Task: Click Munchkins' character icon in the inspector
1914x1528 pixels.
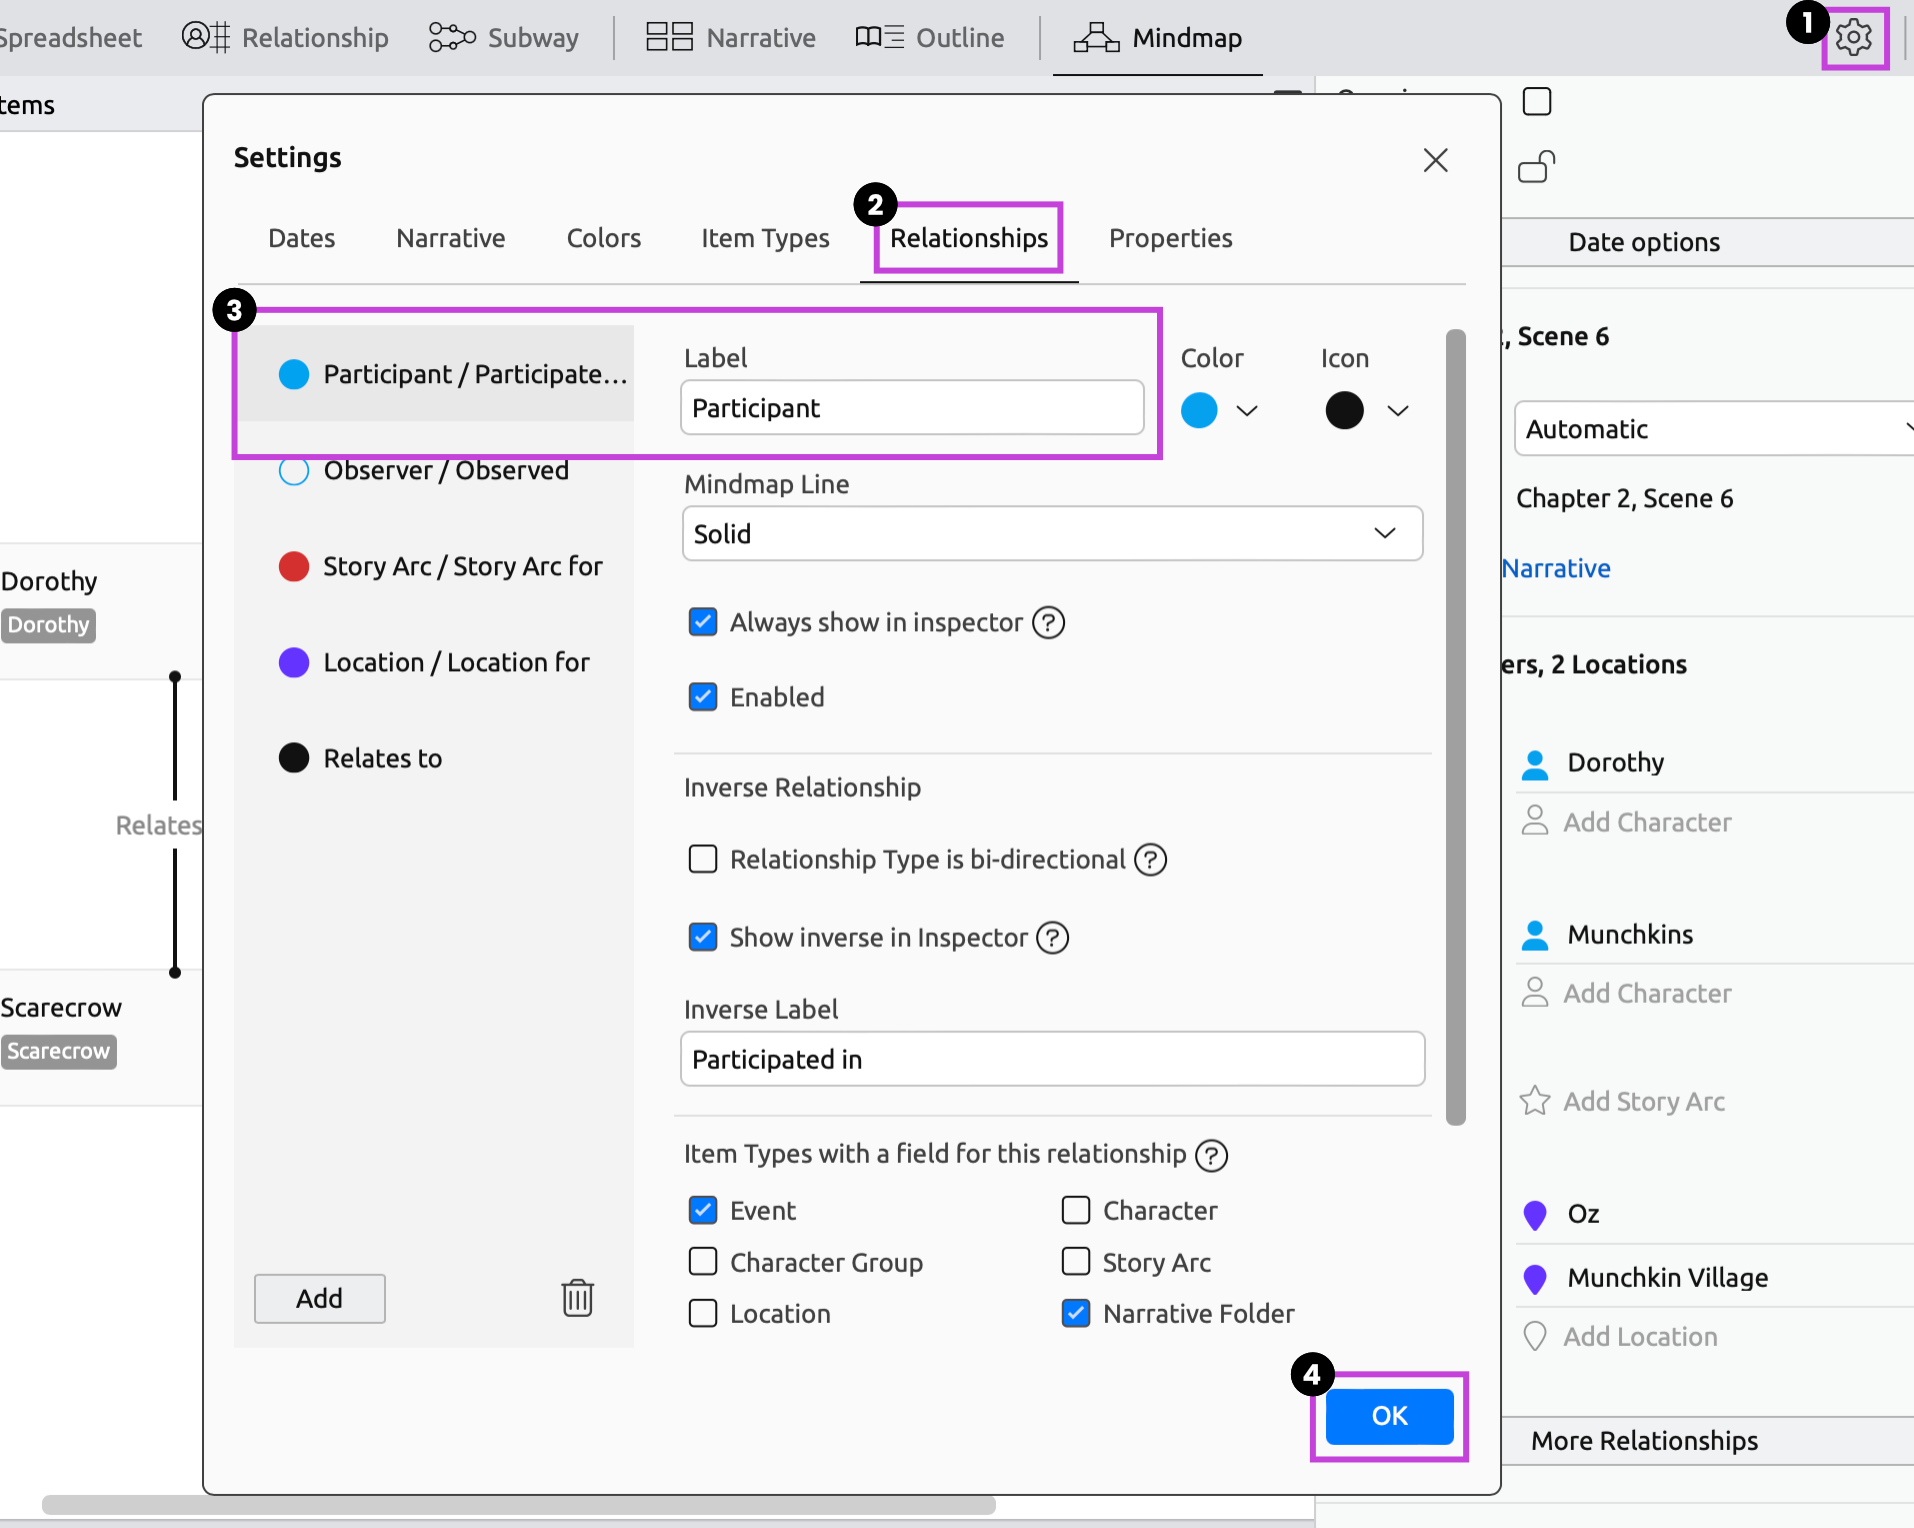Action: coord(1535,935)
